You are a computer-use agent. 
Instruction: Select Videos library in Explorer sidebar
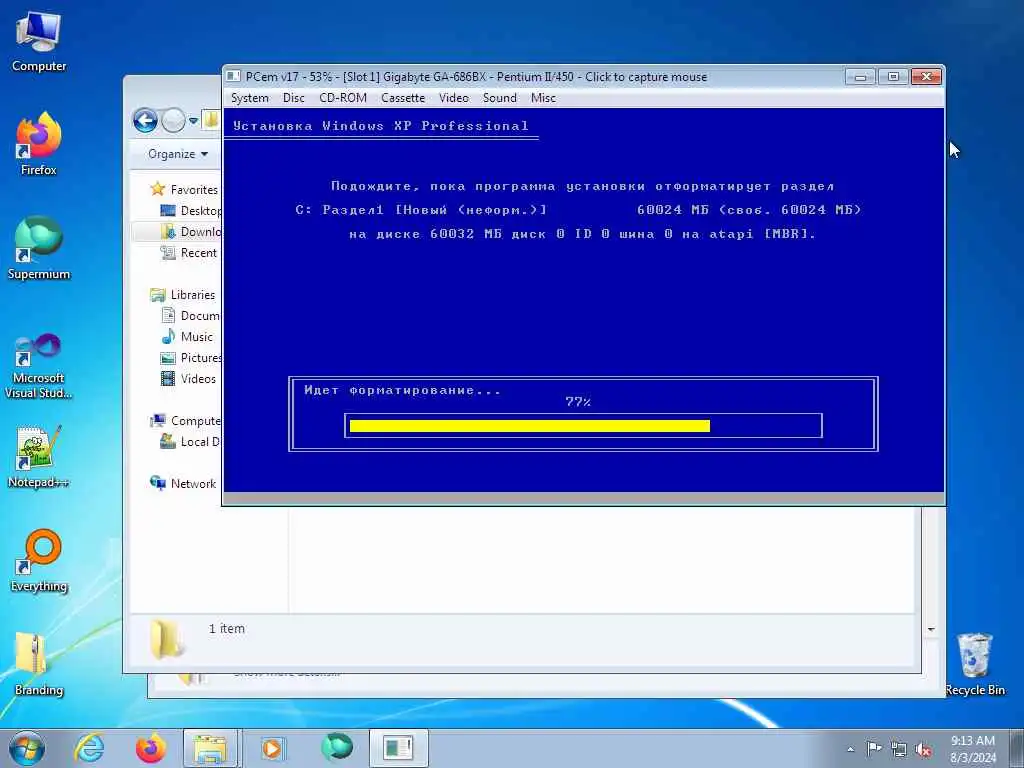pyautogui.click(x=188, y=379)
